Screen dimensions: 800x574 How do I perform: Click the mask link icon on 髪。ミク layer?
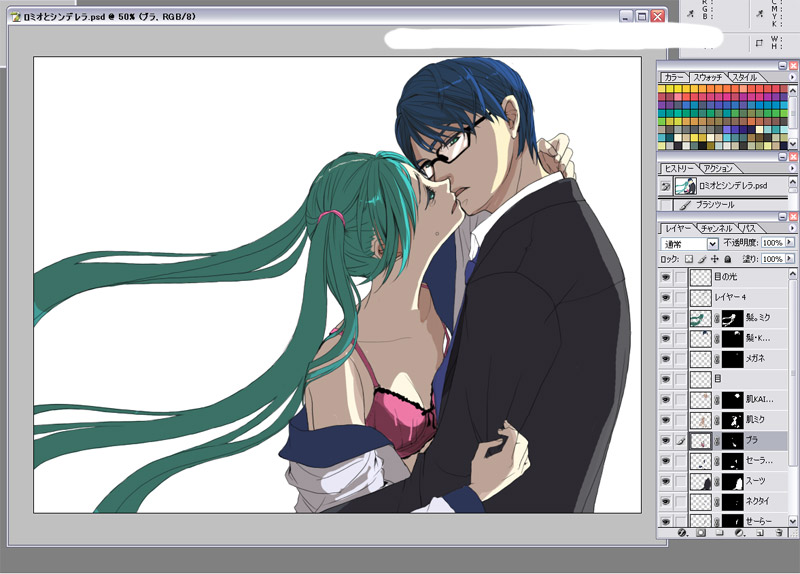(716, 319)
